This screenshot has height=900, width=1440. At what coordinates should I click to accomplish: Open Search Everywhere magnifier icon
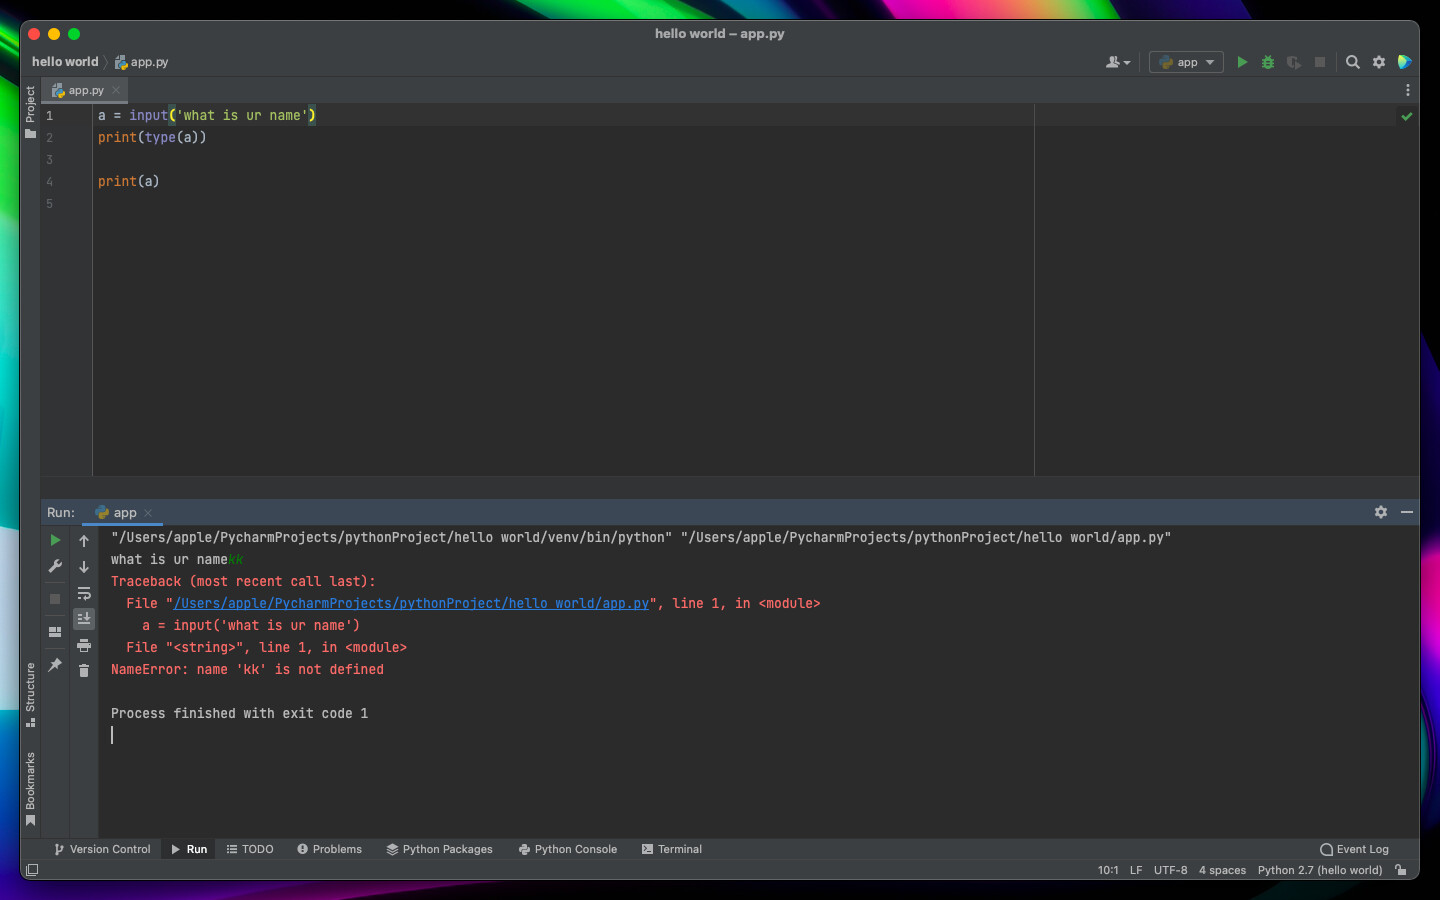(x=1353, y=62)
